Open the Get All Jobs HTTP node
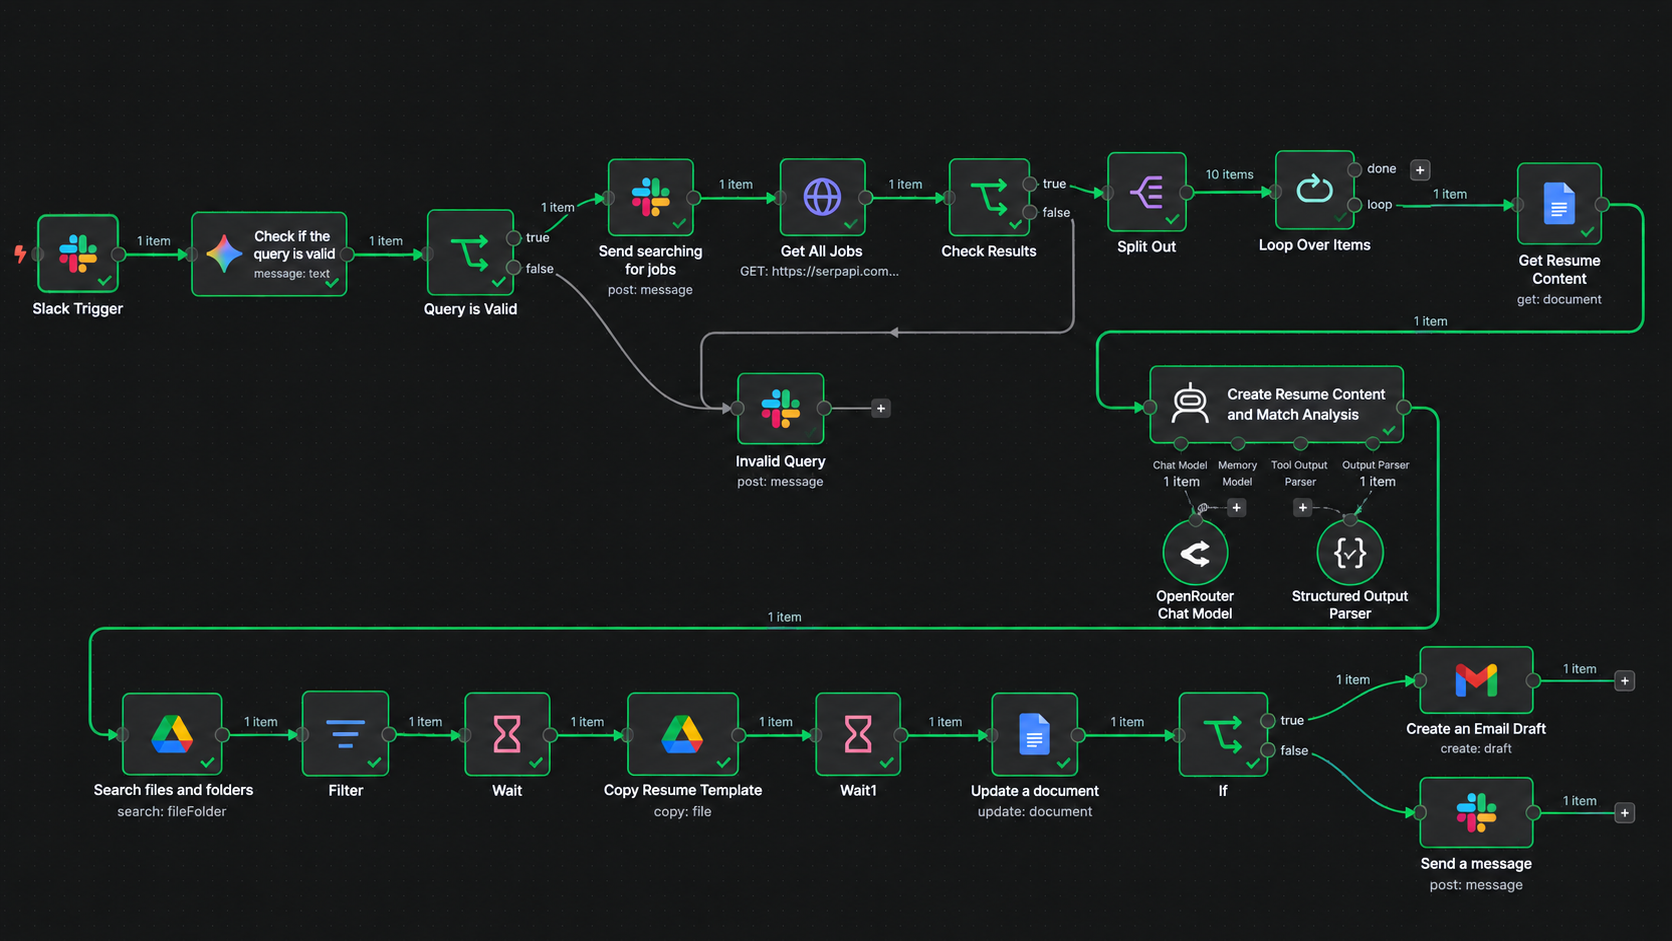1672x941 pixels. click(x=822, y=197)
